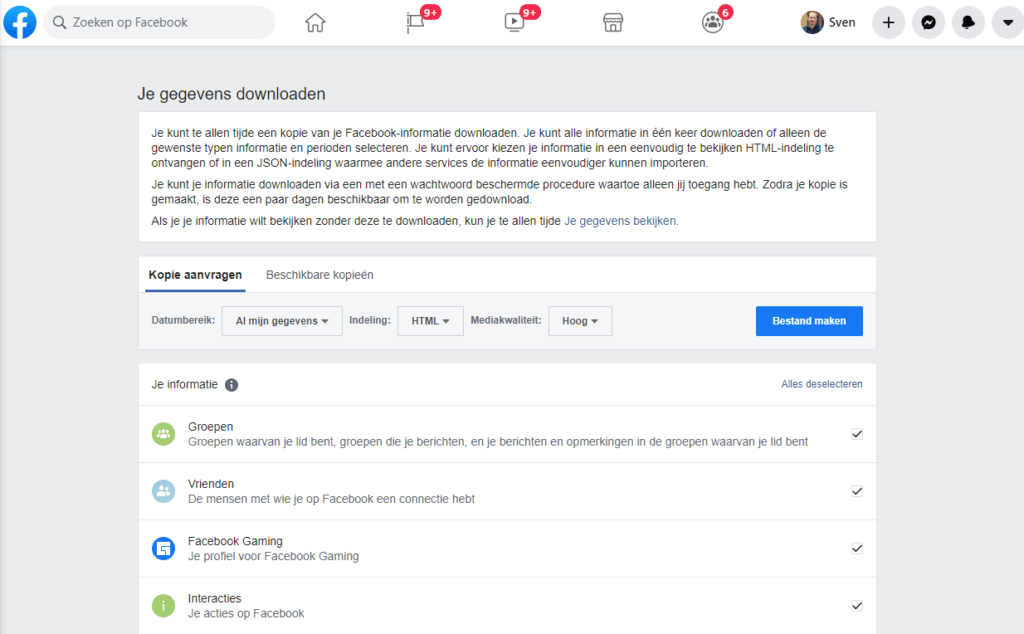Click the Facebook Gaming row title
1024x634 pixels.
click(x=235, y=541)
